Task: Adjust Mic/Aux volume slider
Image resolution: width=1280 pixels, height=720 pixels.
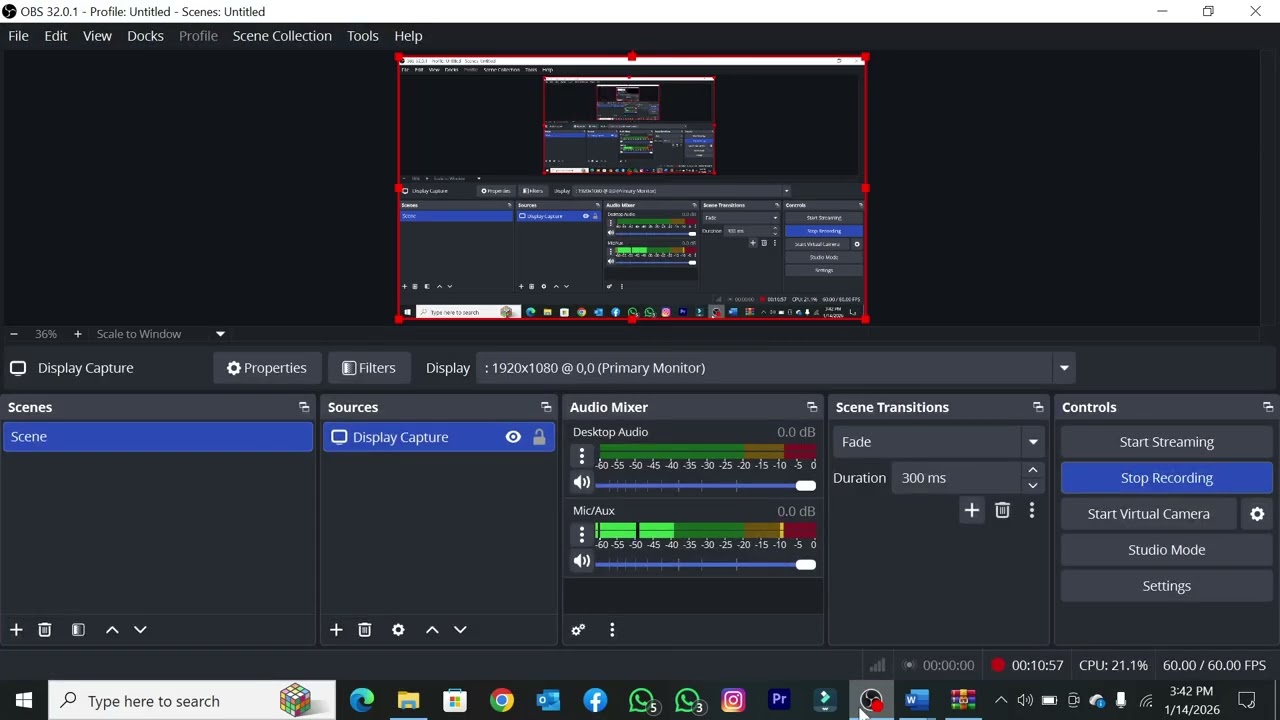Action: coord(706,564)
